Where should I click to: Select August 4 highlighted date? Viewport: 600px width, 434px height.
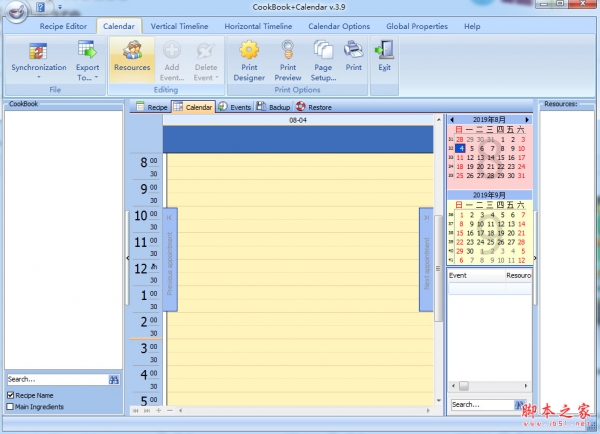coord(460,148)
